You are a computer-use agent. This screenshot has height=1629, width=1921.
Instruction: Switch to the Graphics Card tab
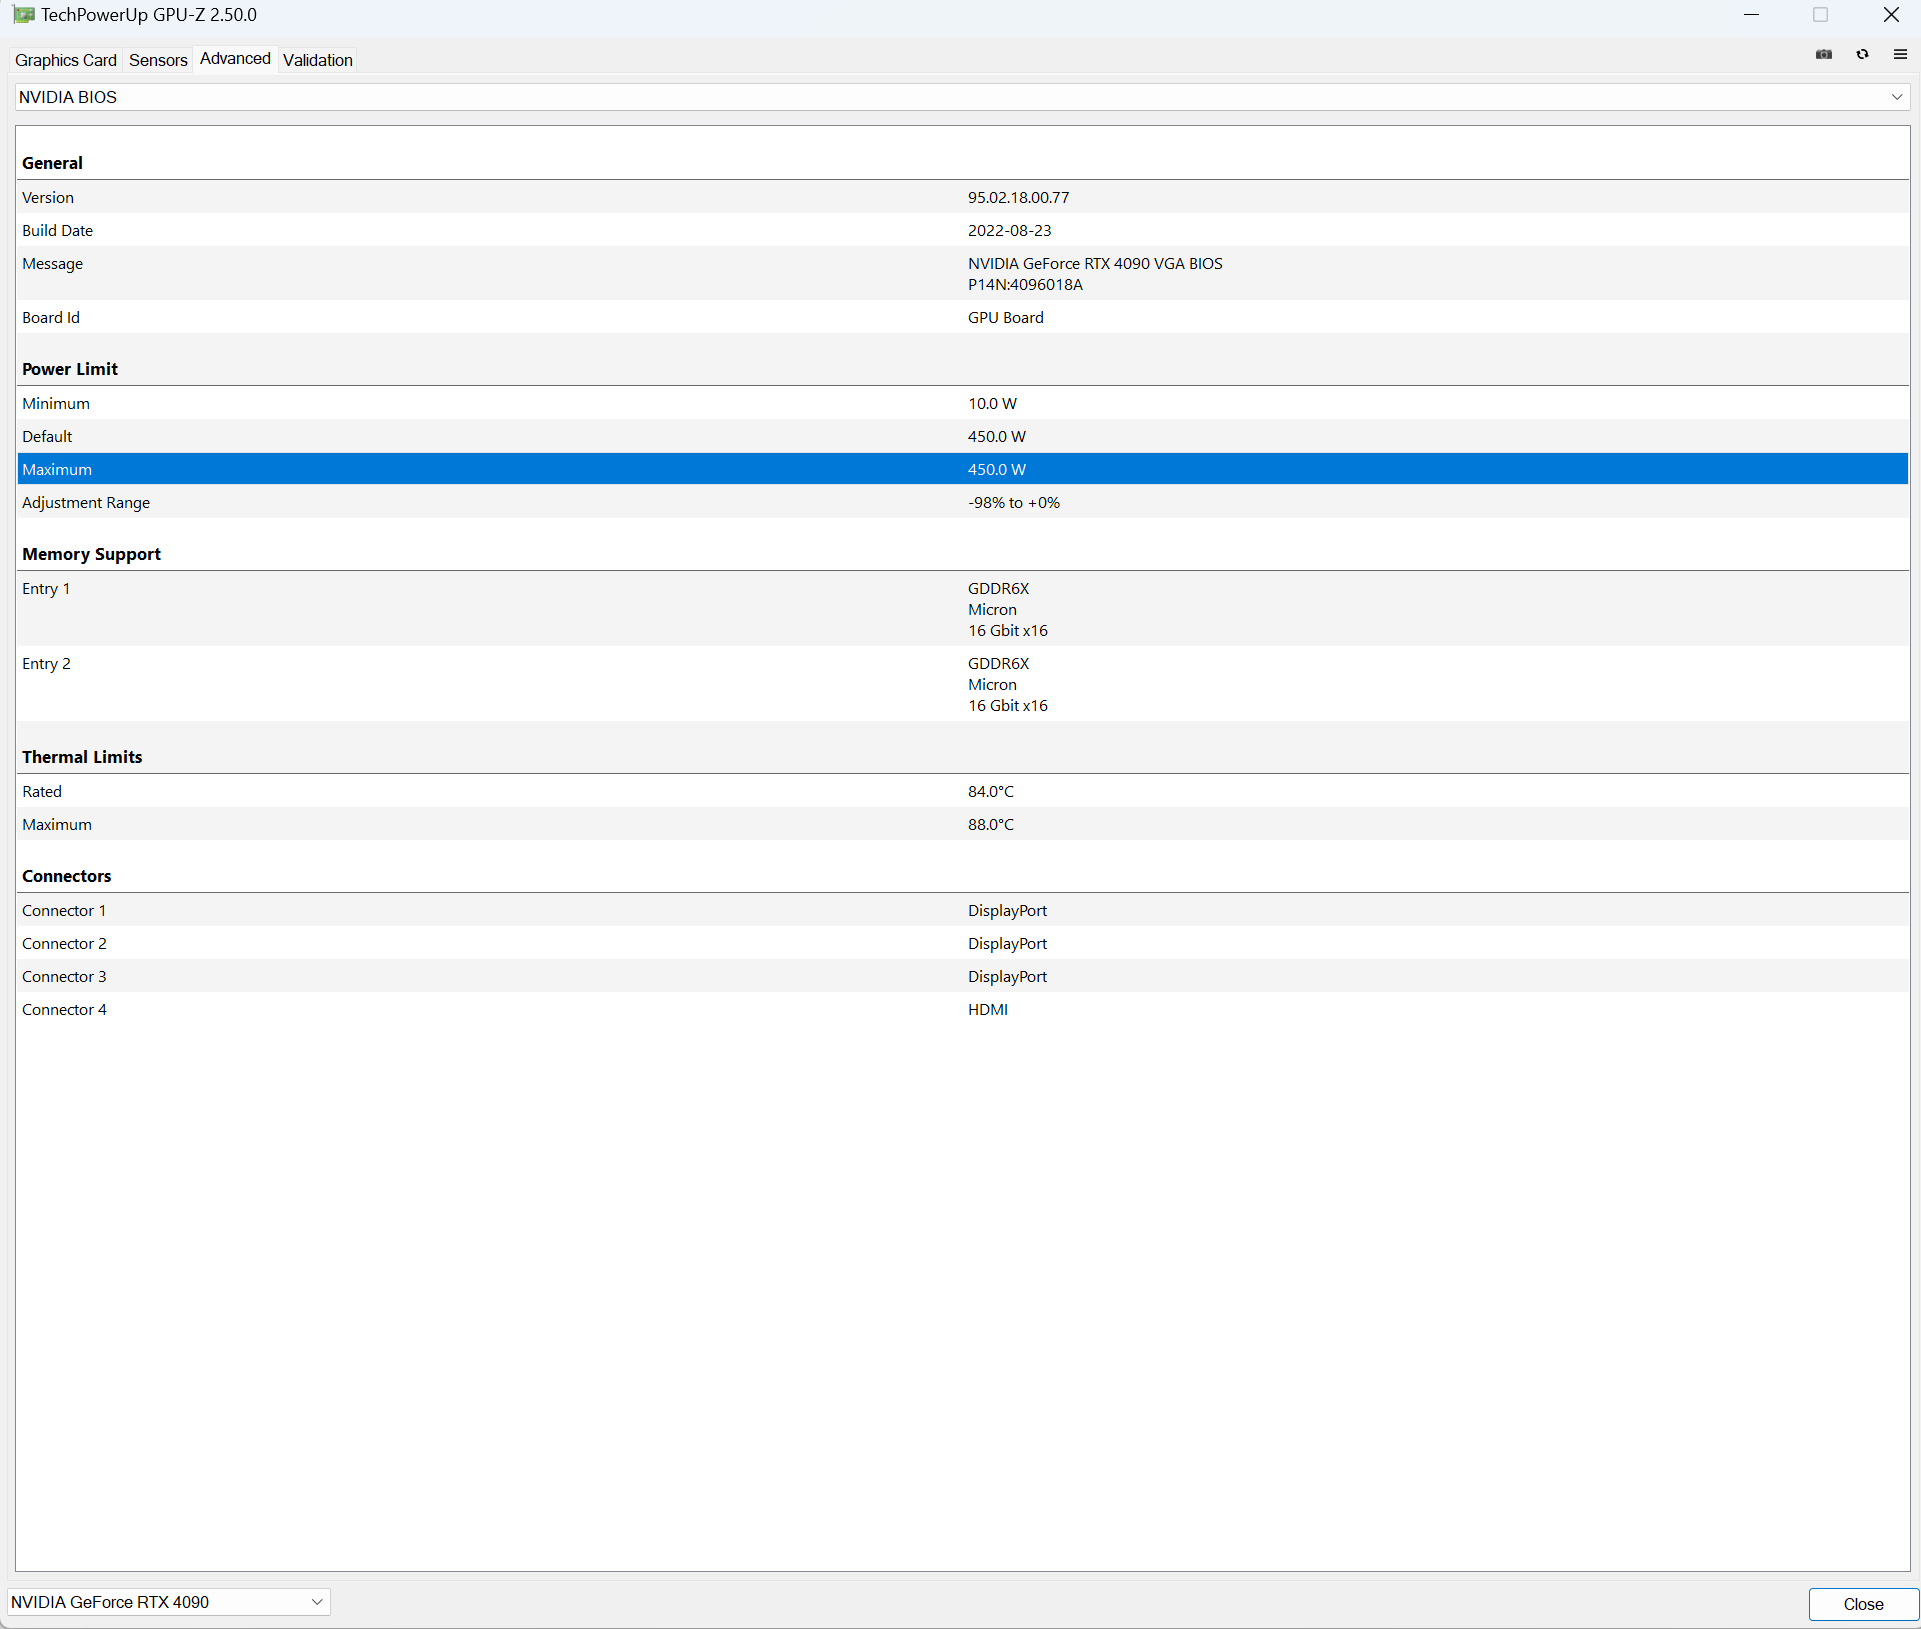coord(66,60)
